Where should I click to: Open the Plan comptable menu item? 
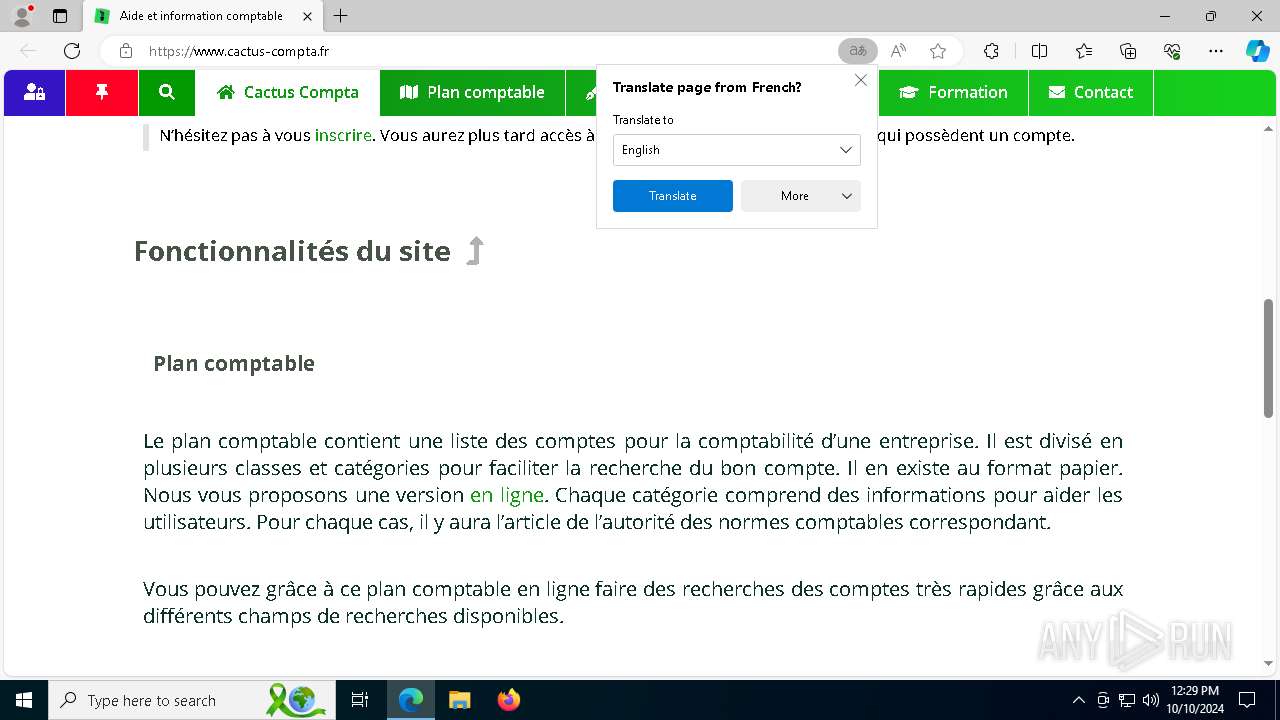[472, 92]
